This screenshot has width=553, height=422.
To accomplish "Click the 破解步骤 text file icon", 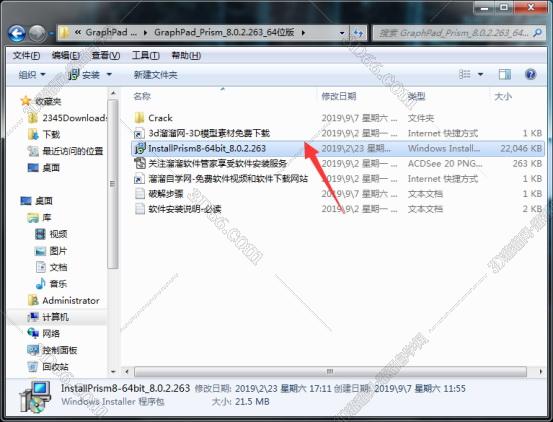I will pyautogui.click(x=140, y=194).
